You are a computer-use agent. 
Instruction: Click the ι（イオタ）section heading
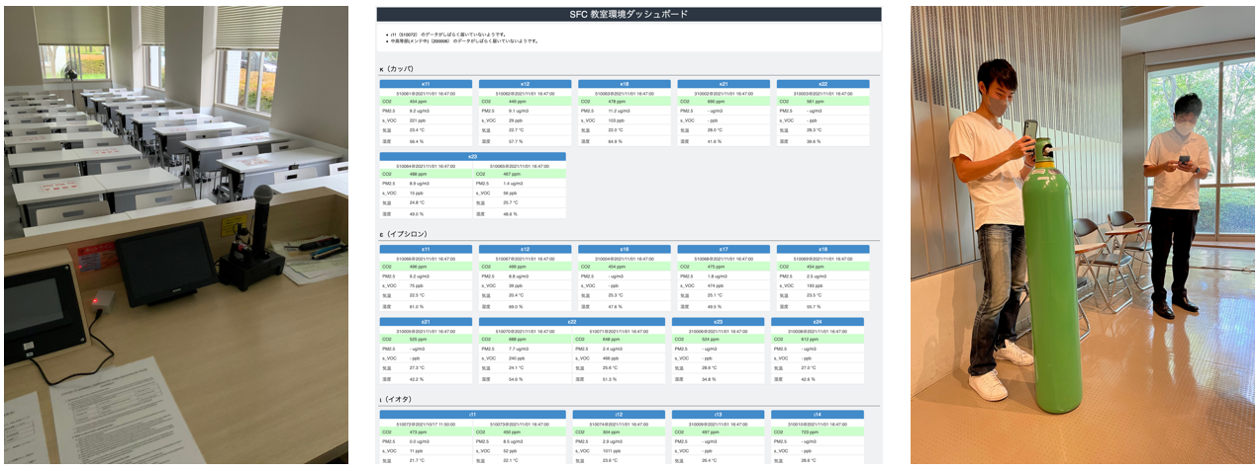pos(397,399)
